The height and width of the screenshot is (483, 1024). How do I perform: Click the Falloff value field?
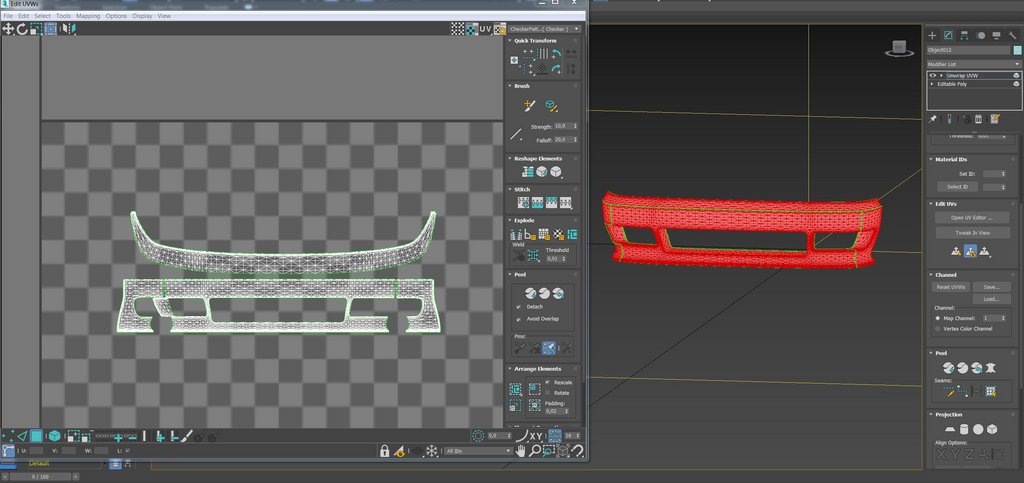tap(563, 140)
